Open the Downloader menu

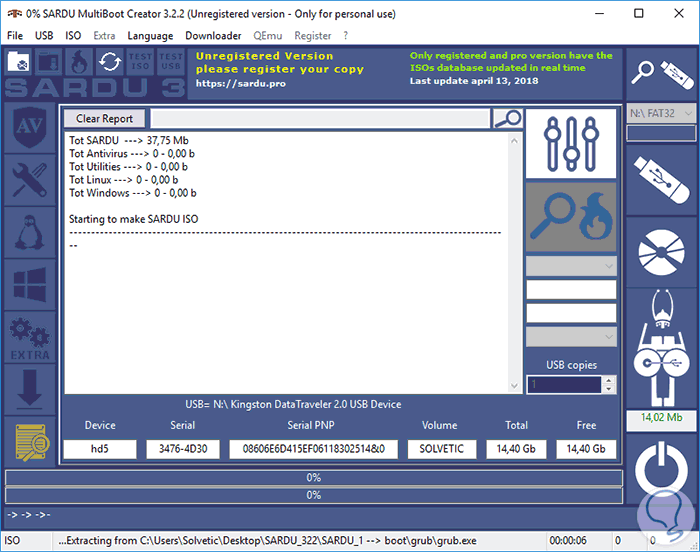pos(213,36)
